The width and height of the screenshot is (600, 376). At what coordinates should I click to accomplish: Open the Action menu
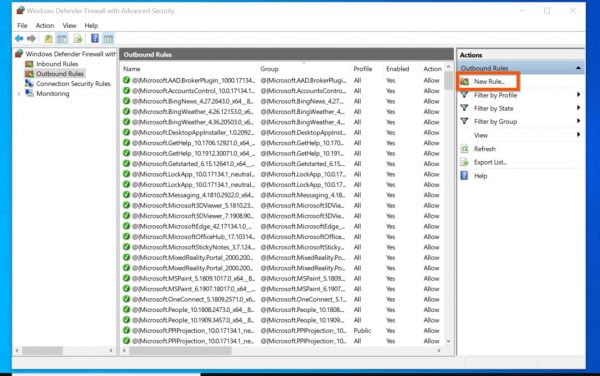[44, 26]
